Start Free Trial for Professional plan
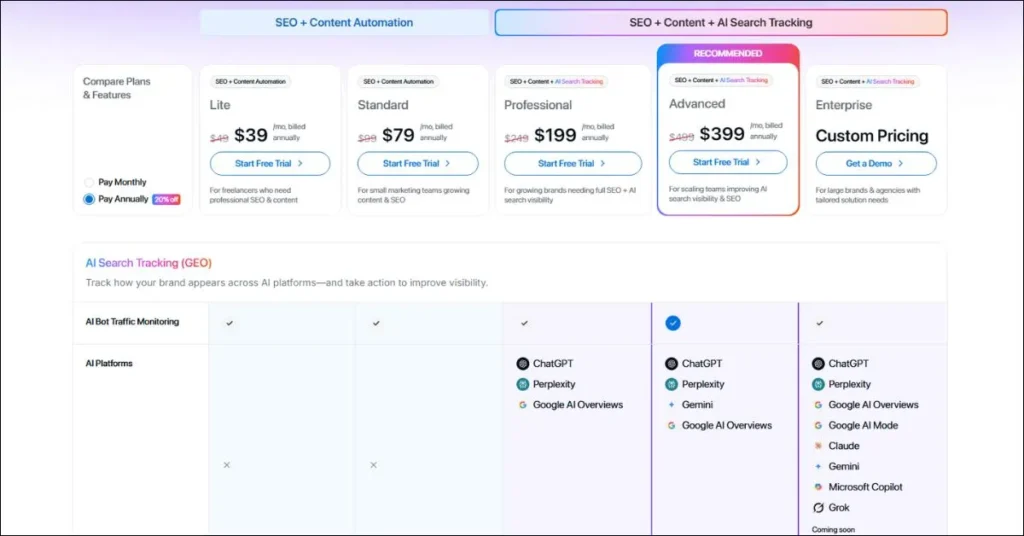1024x536 pixels. (x=573, y=163)
